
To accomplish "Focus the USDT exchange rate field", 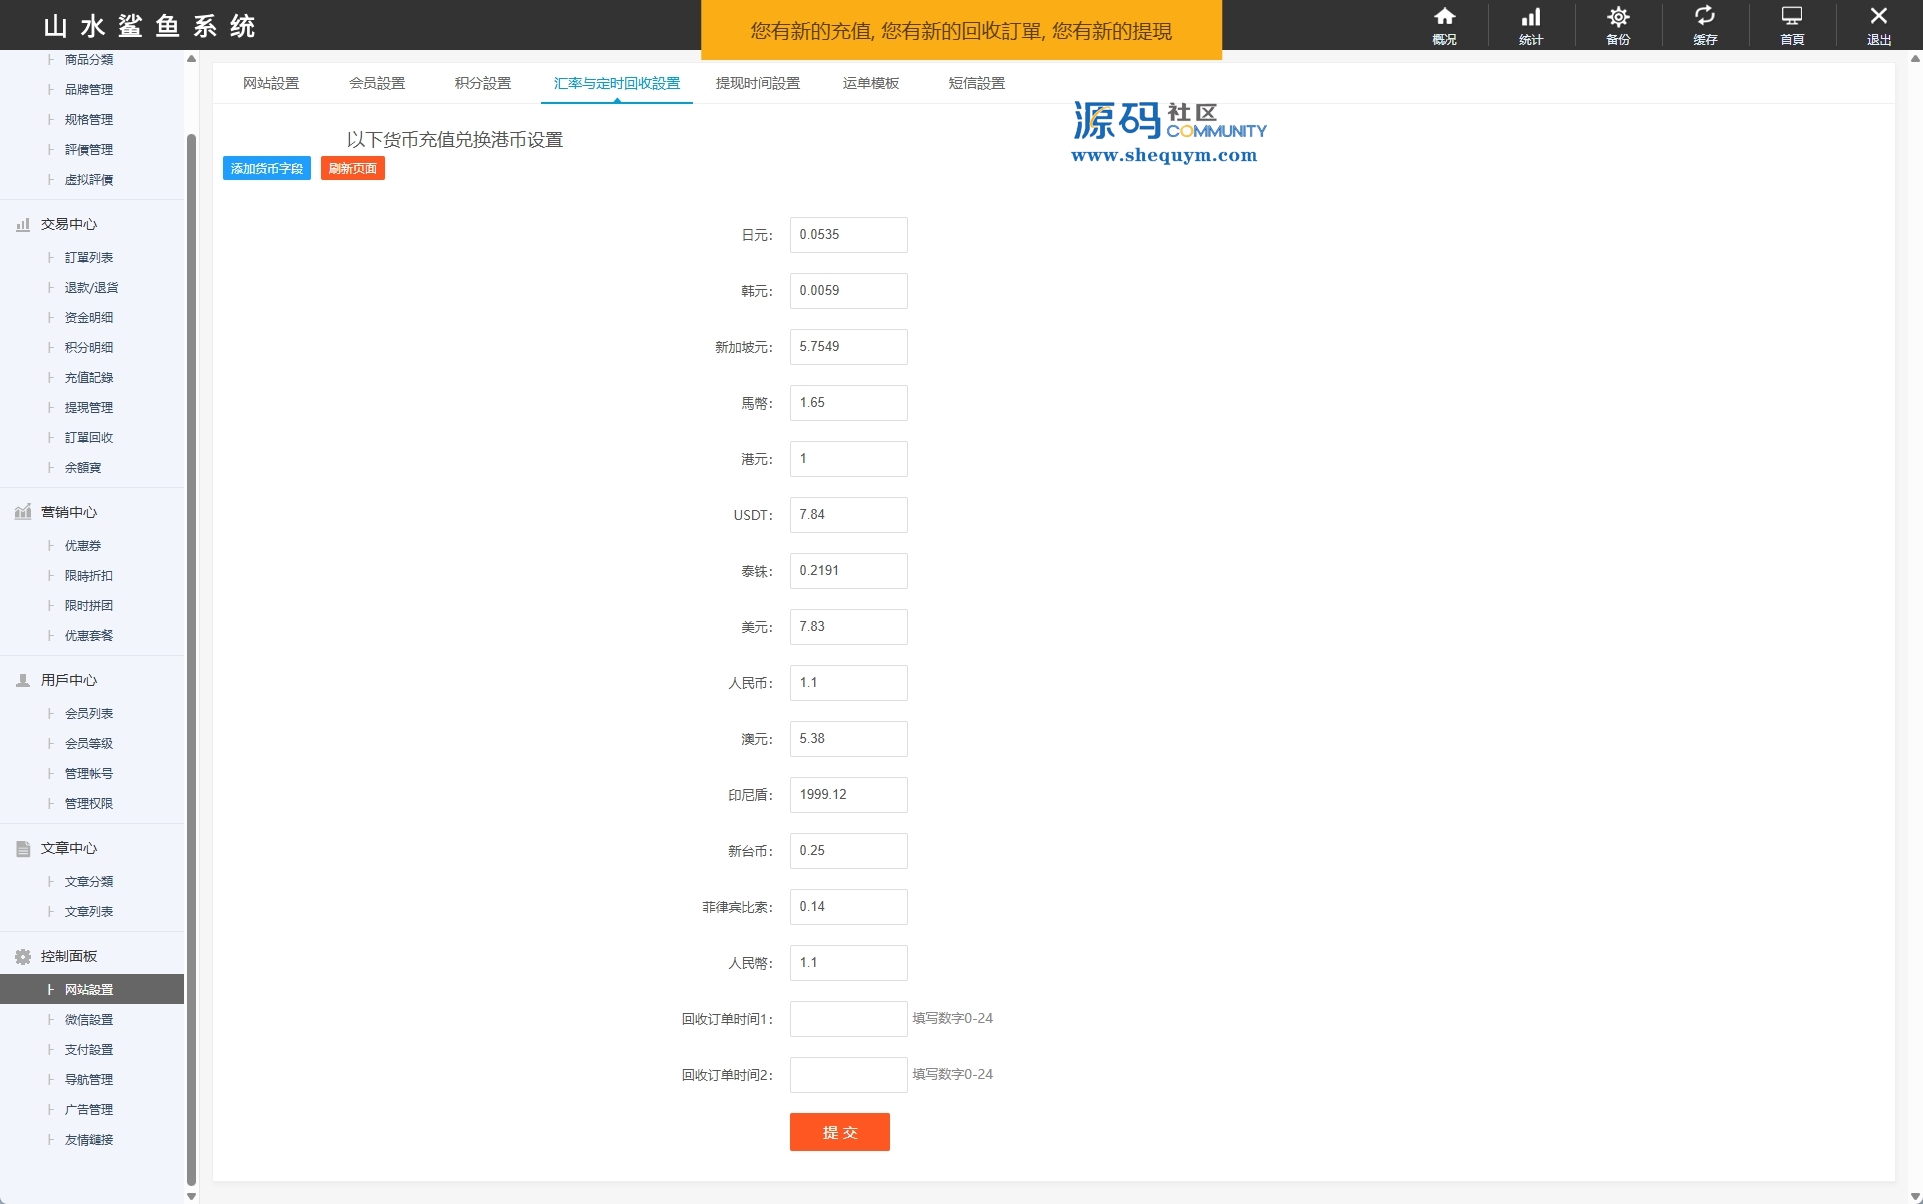I will [848, 515].
